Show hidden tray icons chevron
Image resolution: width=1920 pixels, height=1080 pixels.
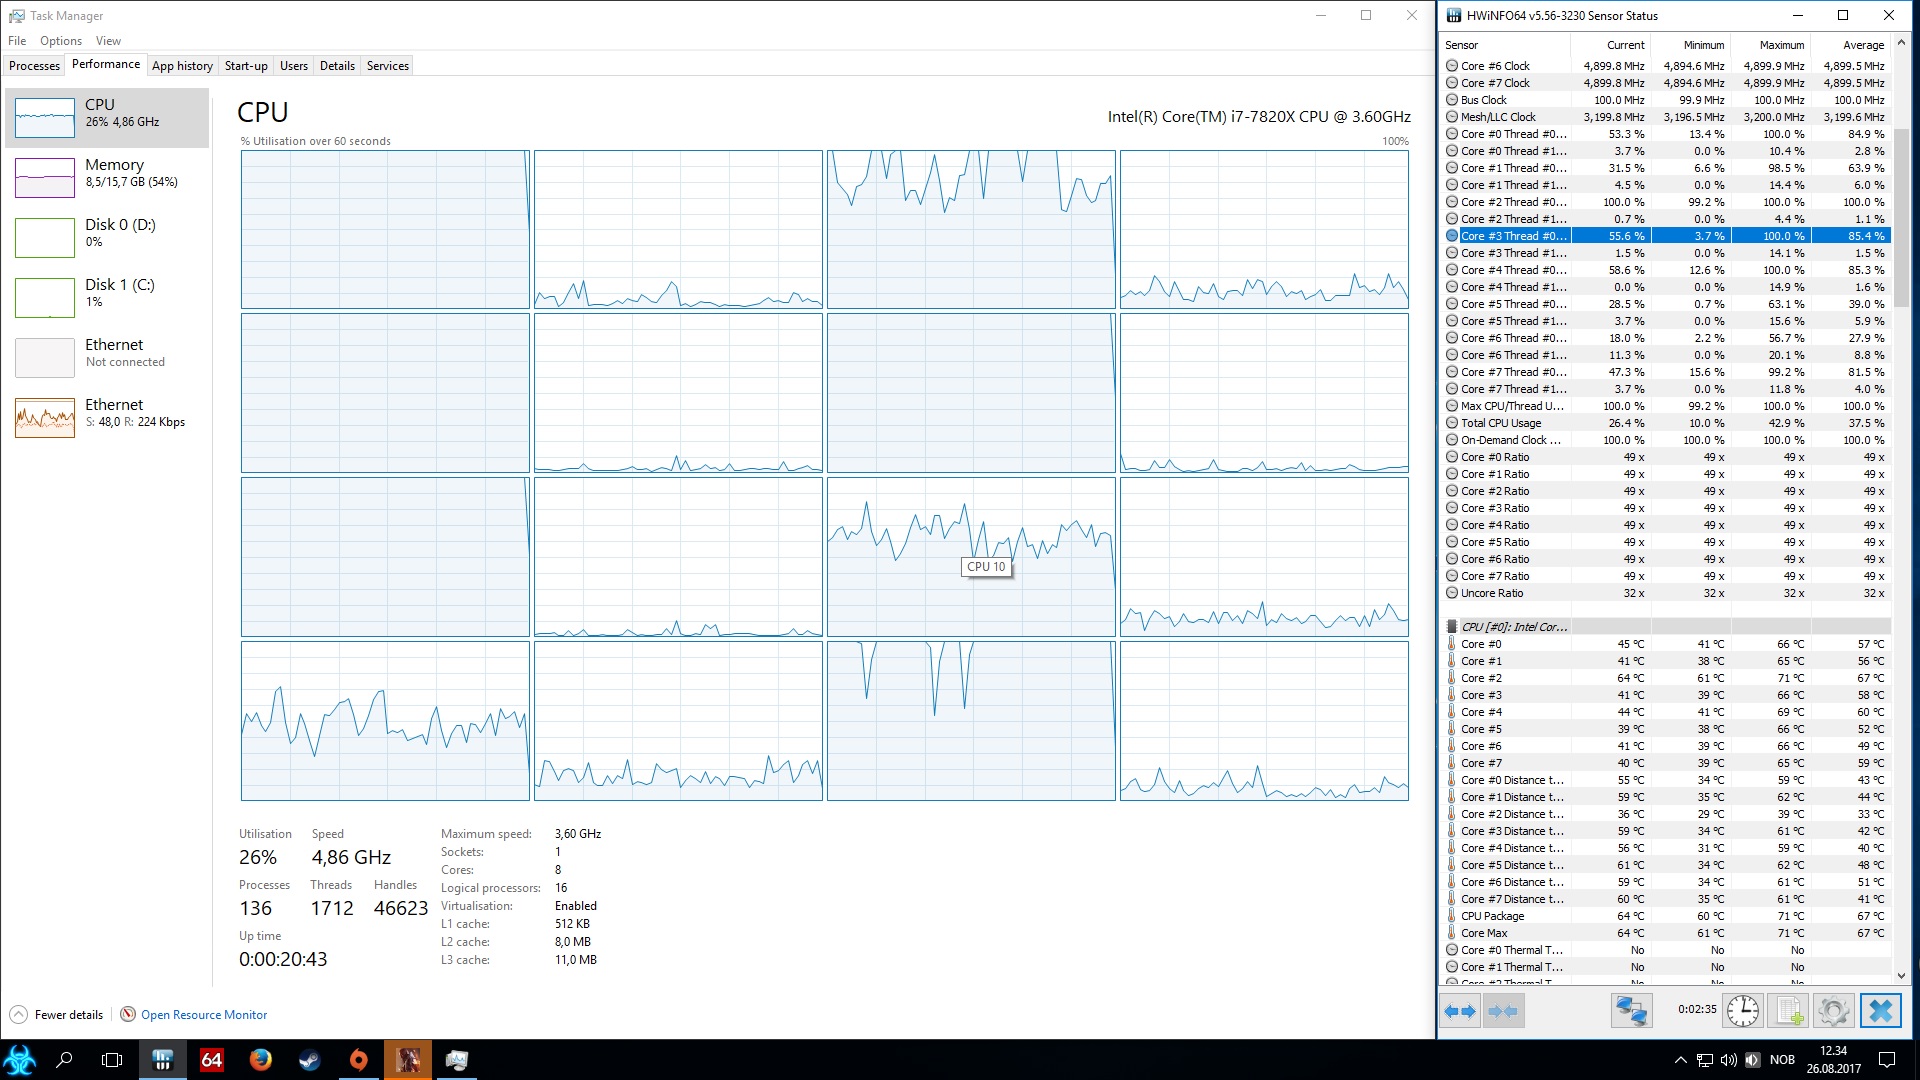(x=1680, y=1060)
